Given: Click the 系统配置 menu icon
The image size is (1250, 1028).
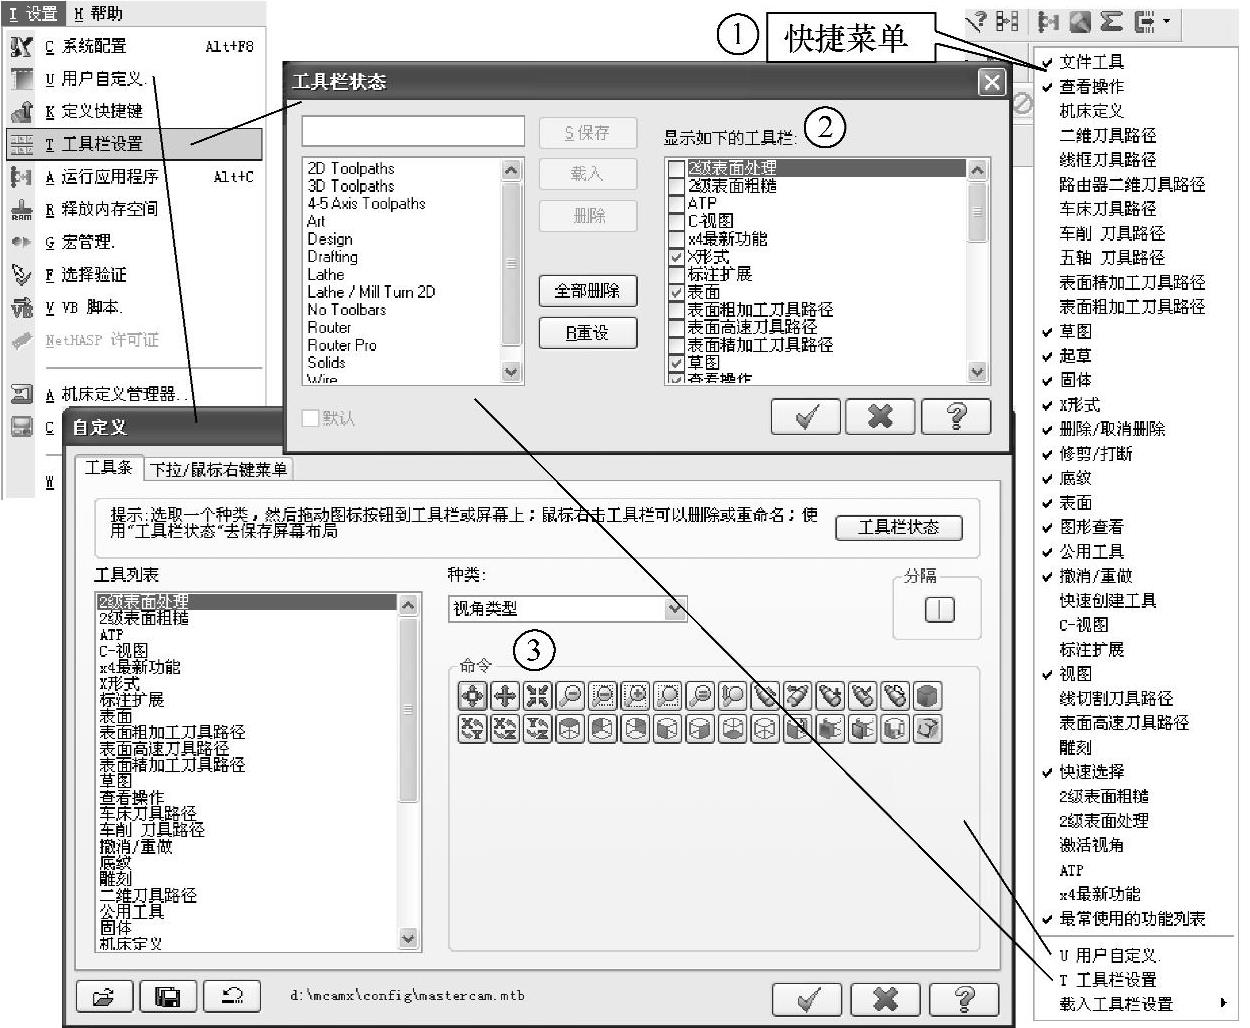Looking at the screenshot, I should click(22, 46).
